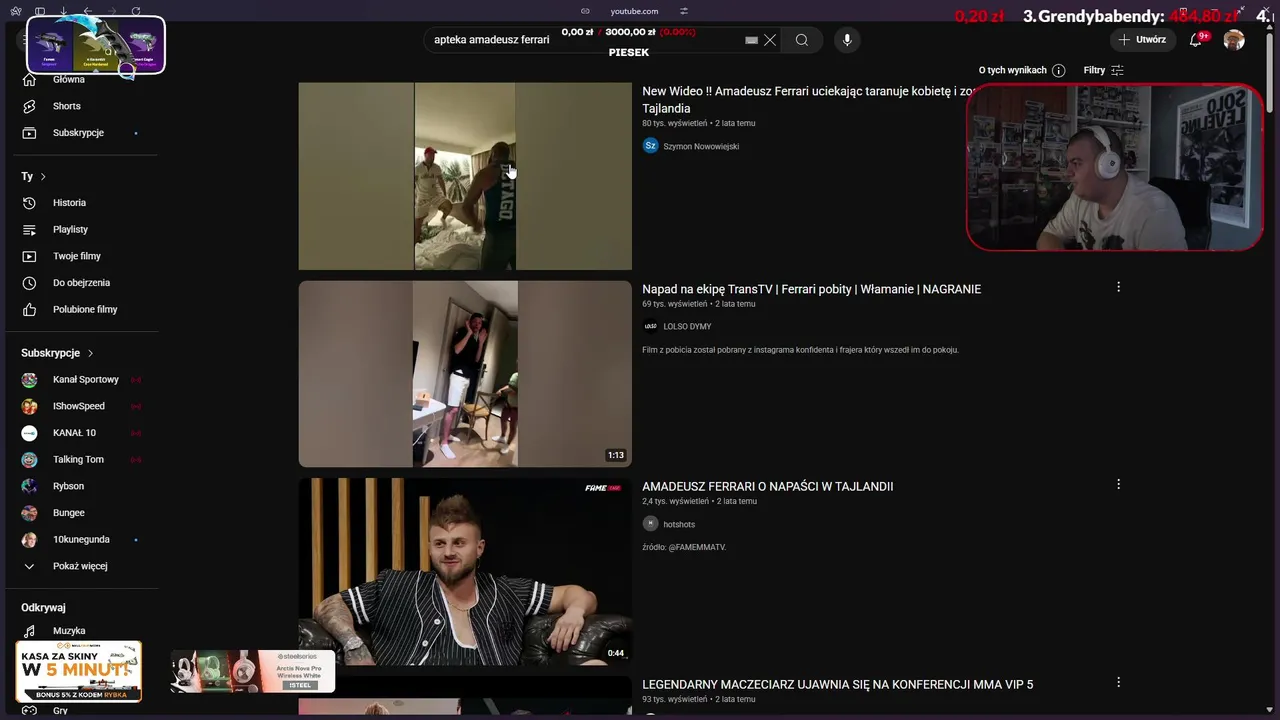1280x720 pixels.
Task: Expand Pokaż więcej subscriptions list
Action: 82,566
